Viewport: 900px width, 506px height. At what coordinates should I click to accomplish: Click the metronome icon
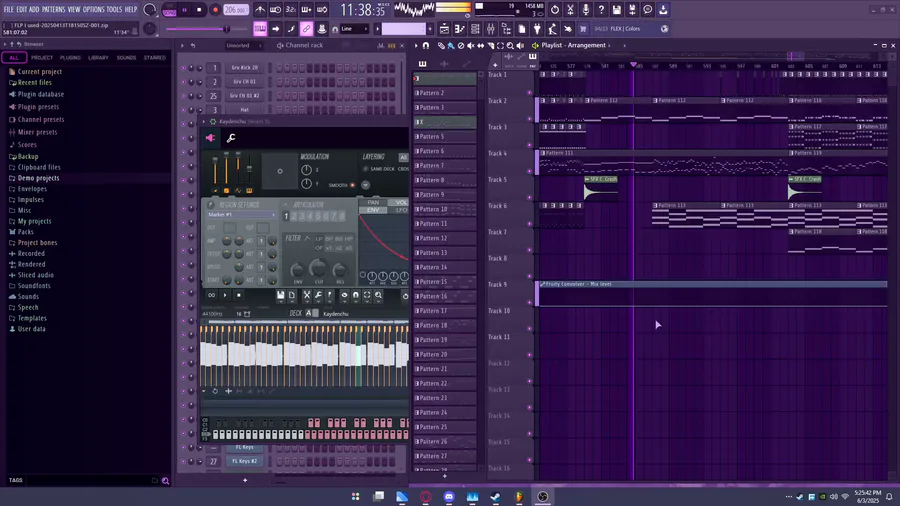(260, 10)
